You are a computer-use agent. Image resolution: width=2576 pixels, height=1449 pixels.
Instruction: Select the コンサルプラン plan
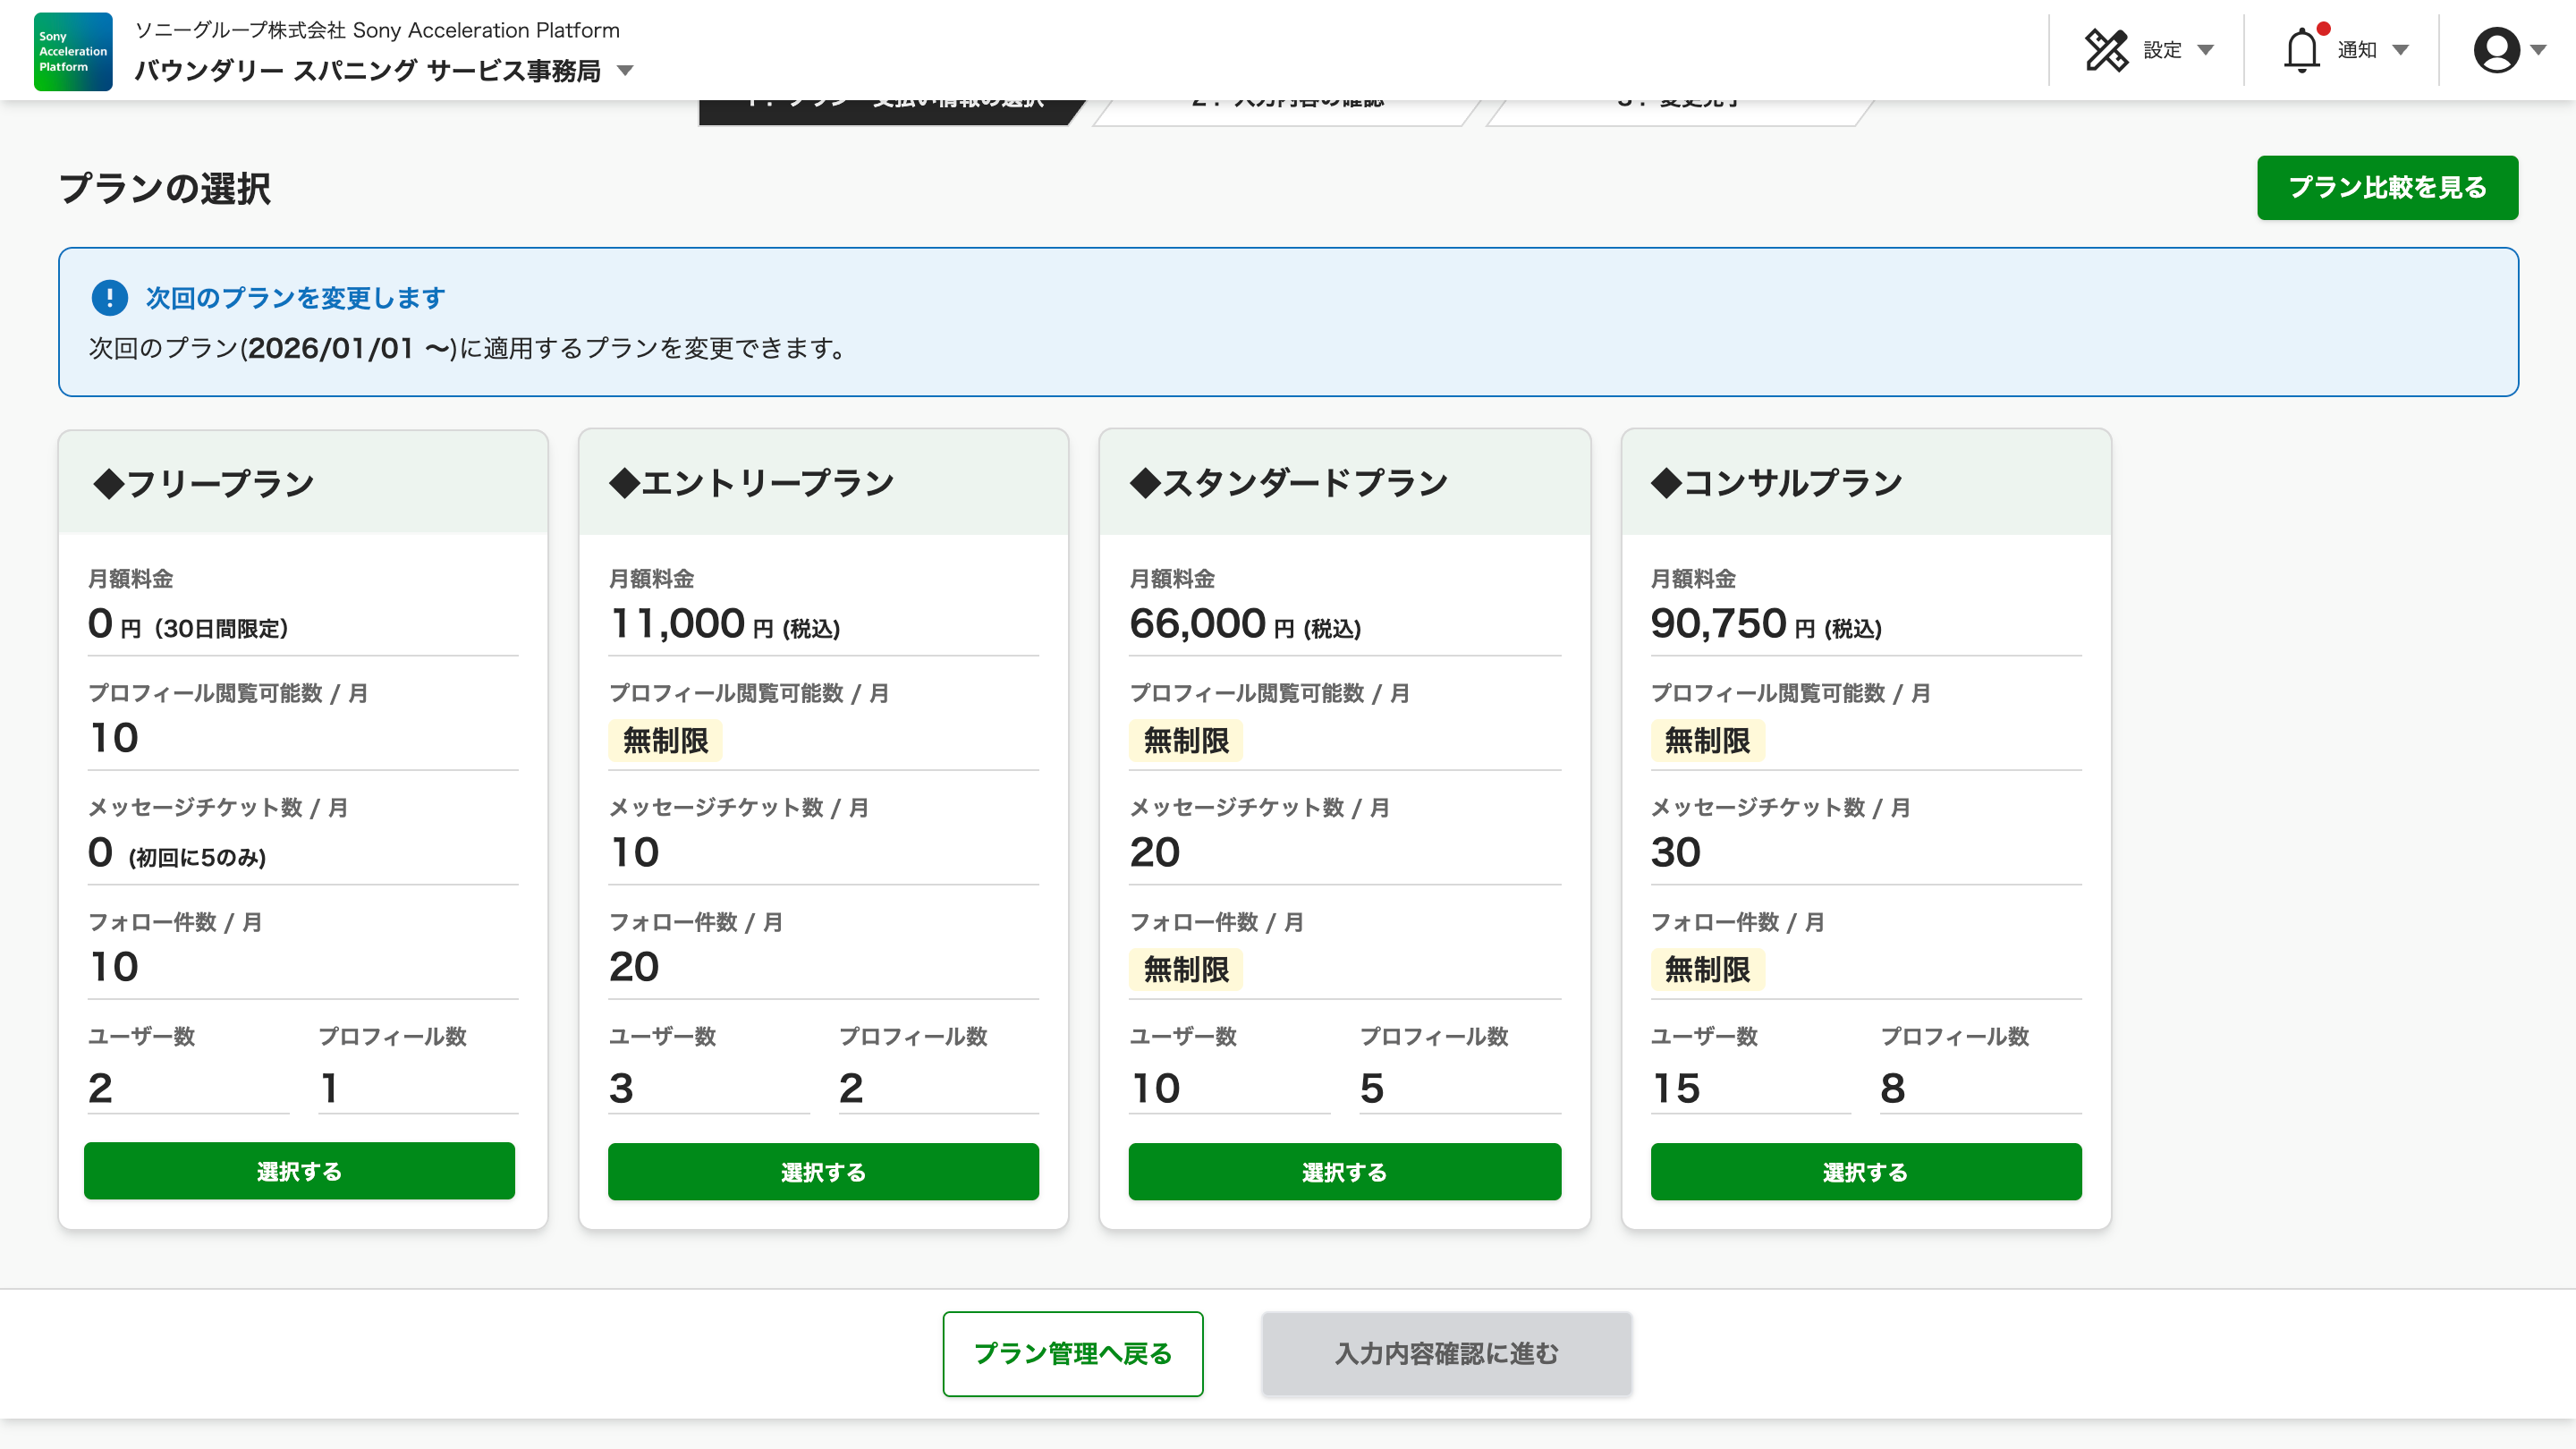(x=1865, y=1172)
